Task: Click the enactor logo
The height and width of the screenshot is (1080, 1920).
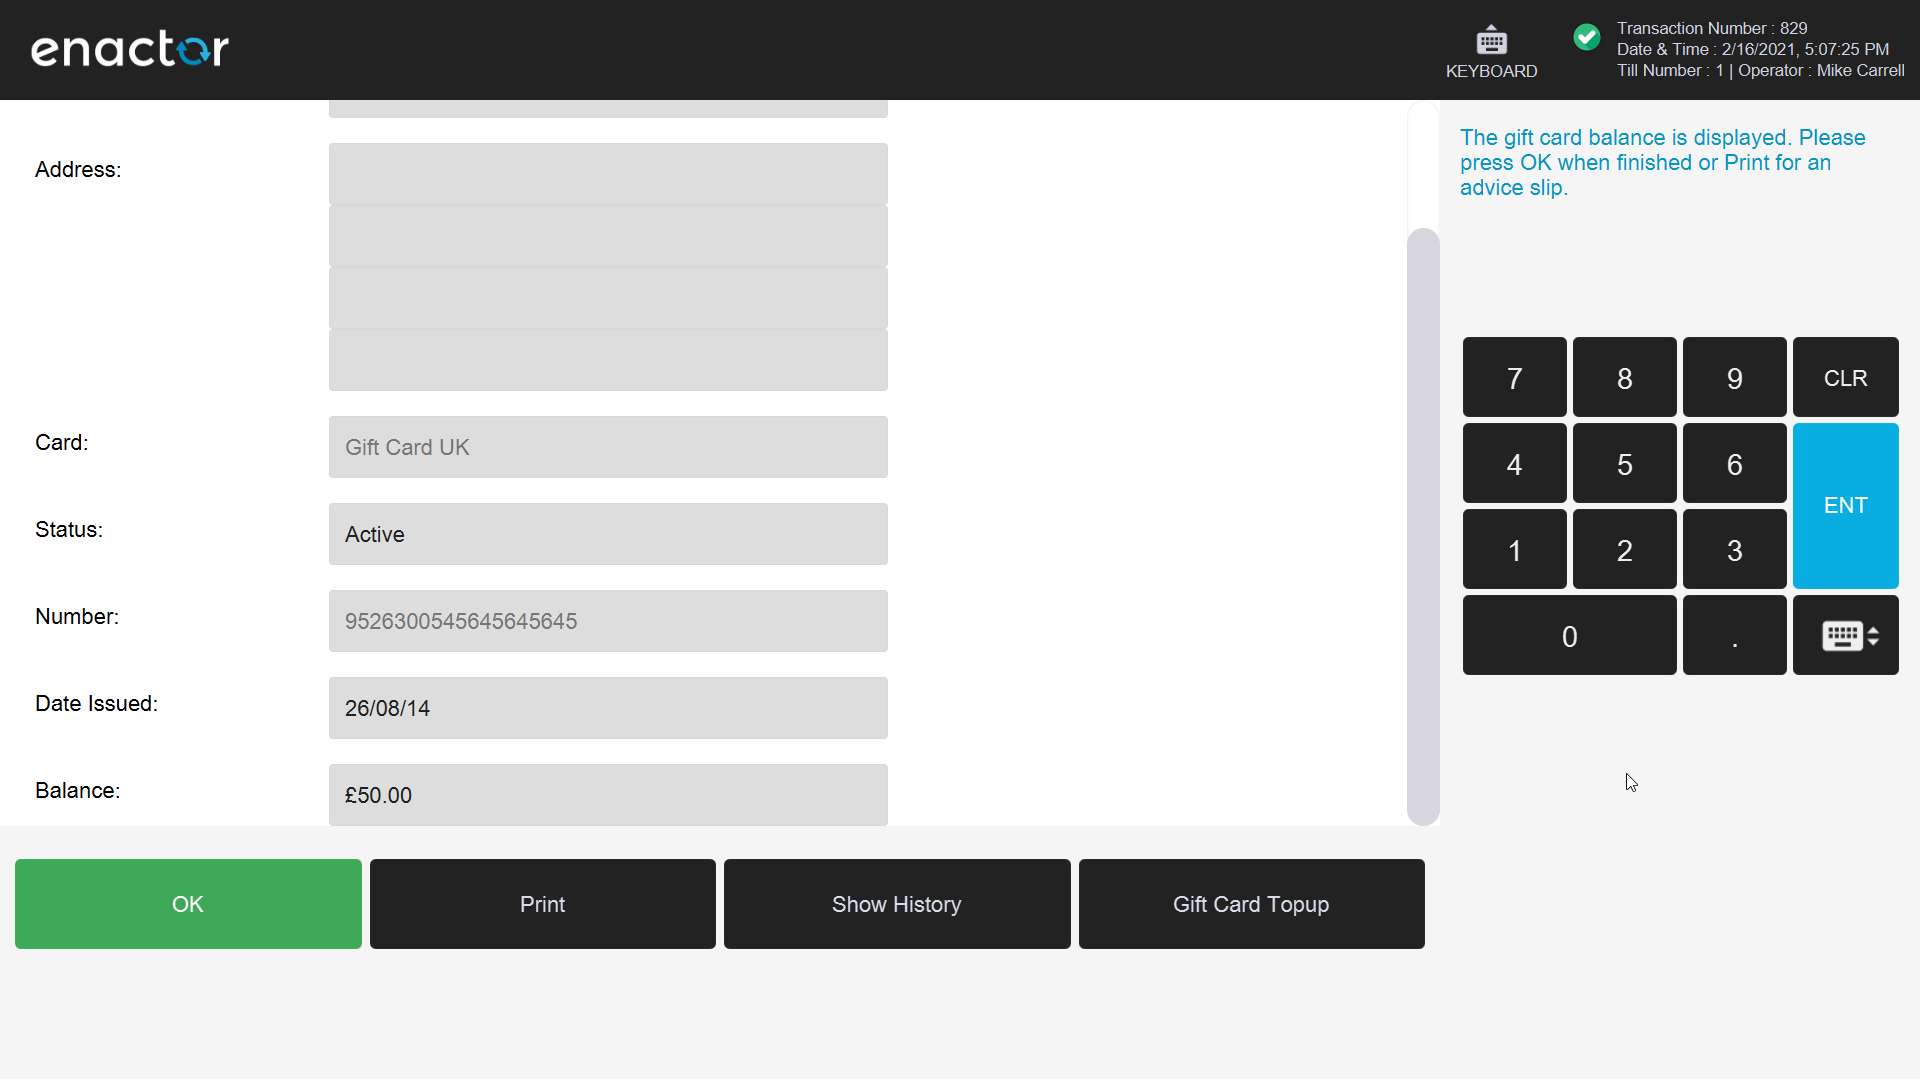Action: click(129, 48)
